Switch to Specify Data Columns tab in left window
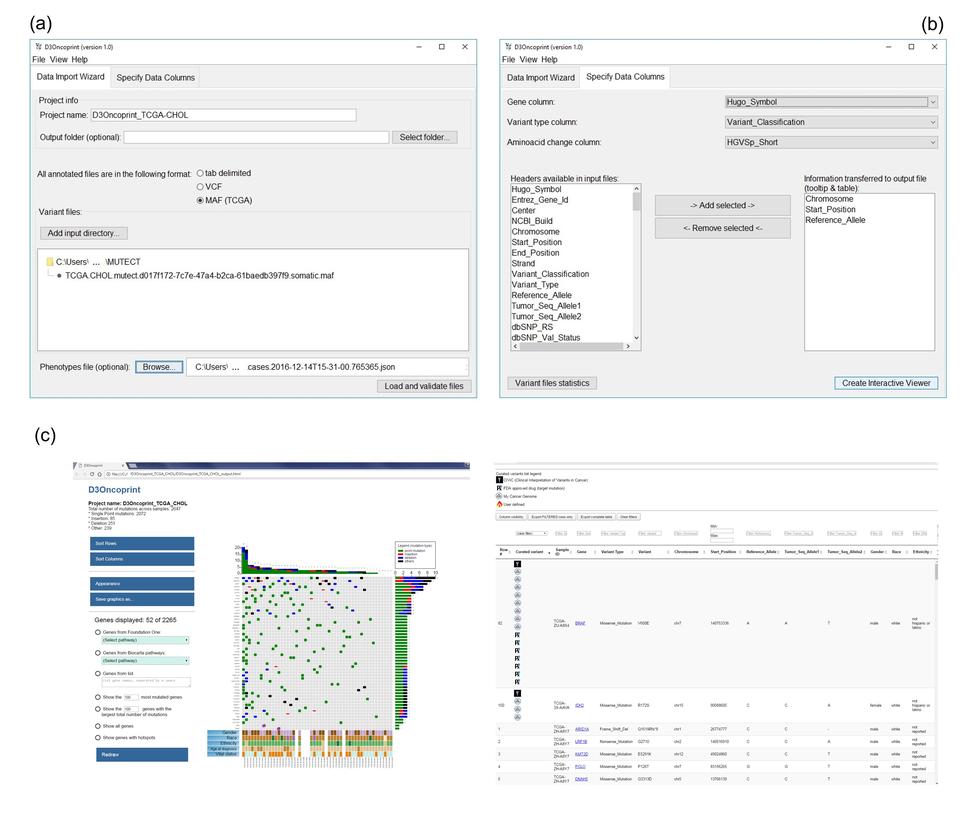Viewport: 970px width, 839px height. pyautogui.click(x=155, y=77)
